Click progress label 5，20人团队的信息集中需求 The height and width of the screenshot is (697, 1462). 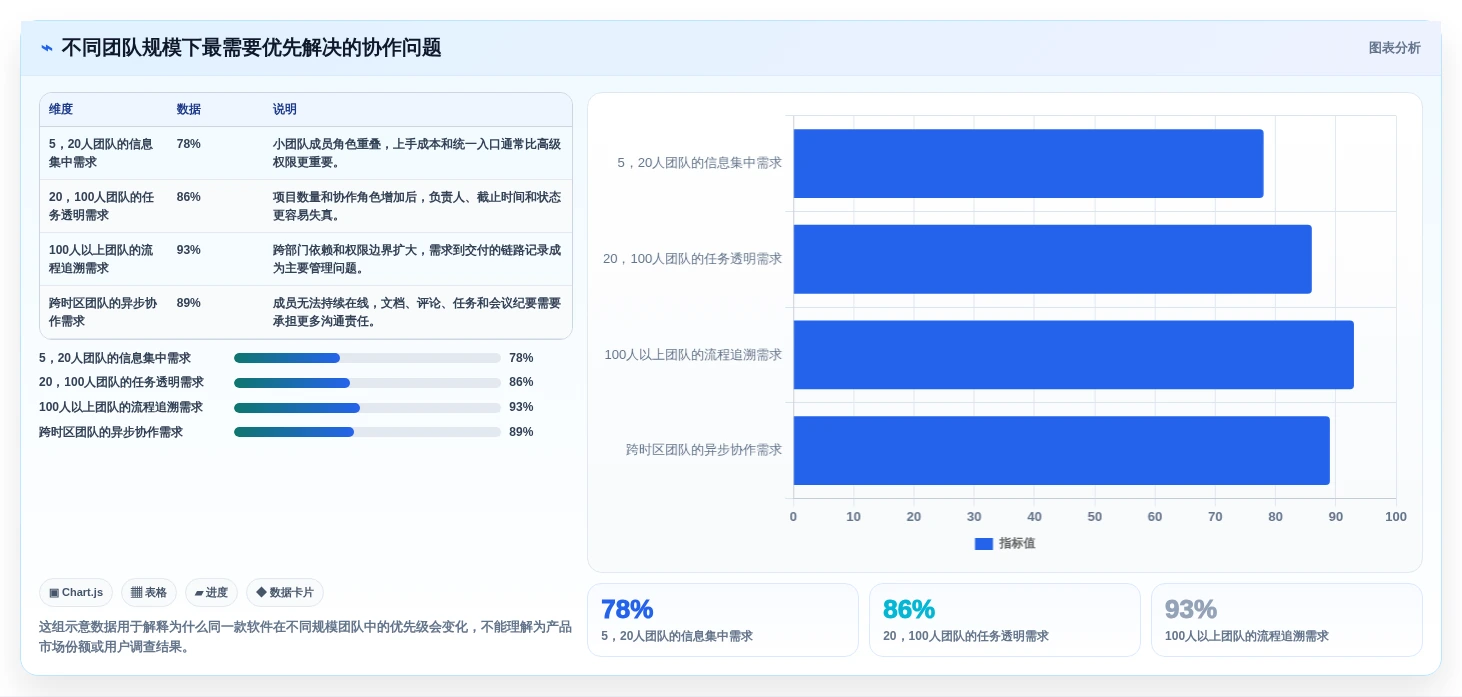coord(115,358)
